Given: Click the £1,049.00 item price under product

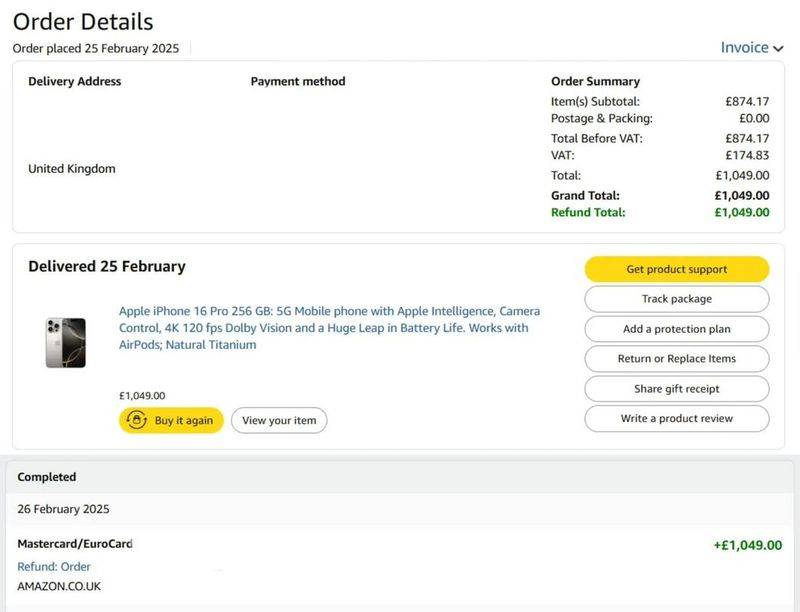Looking at the screenshot, I should 142,396.
